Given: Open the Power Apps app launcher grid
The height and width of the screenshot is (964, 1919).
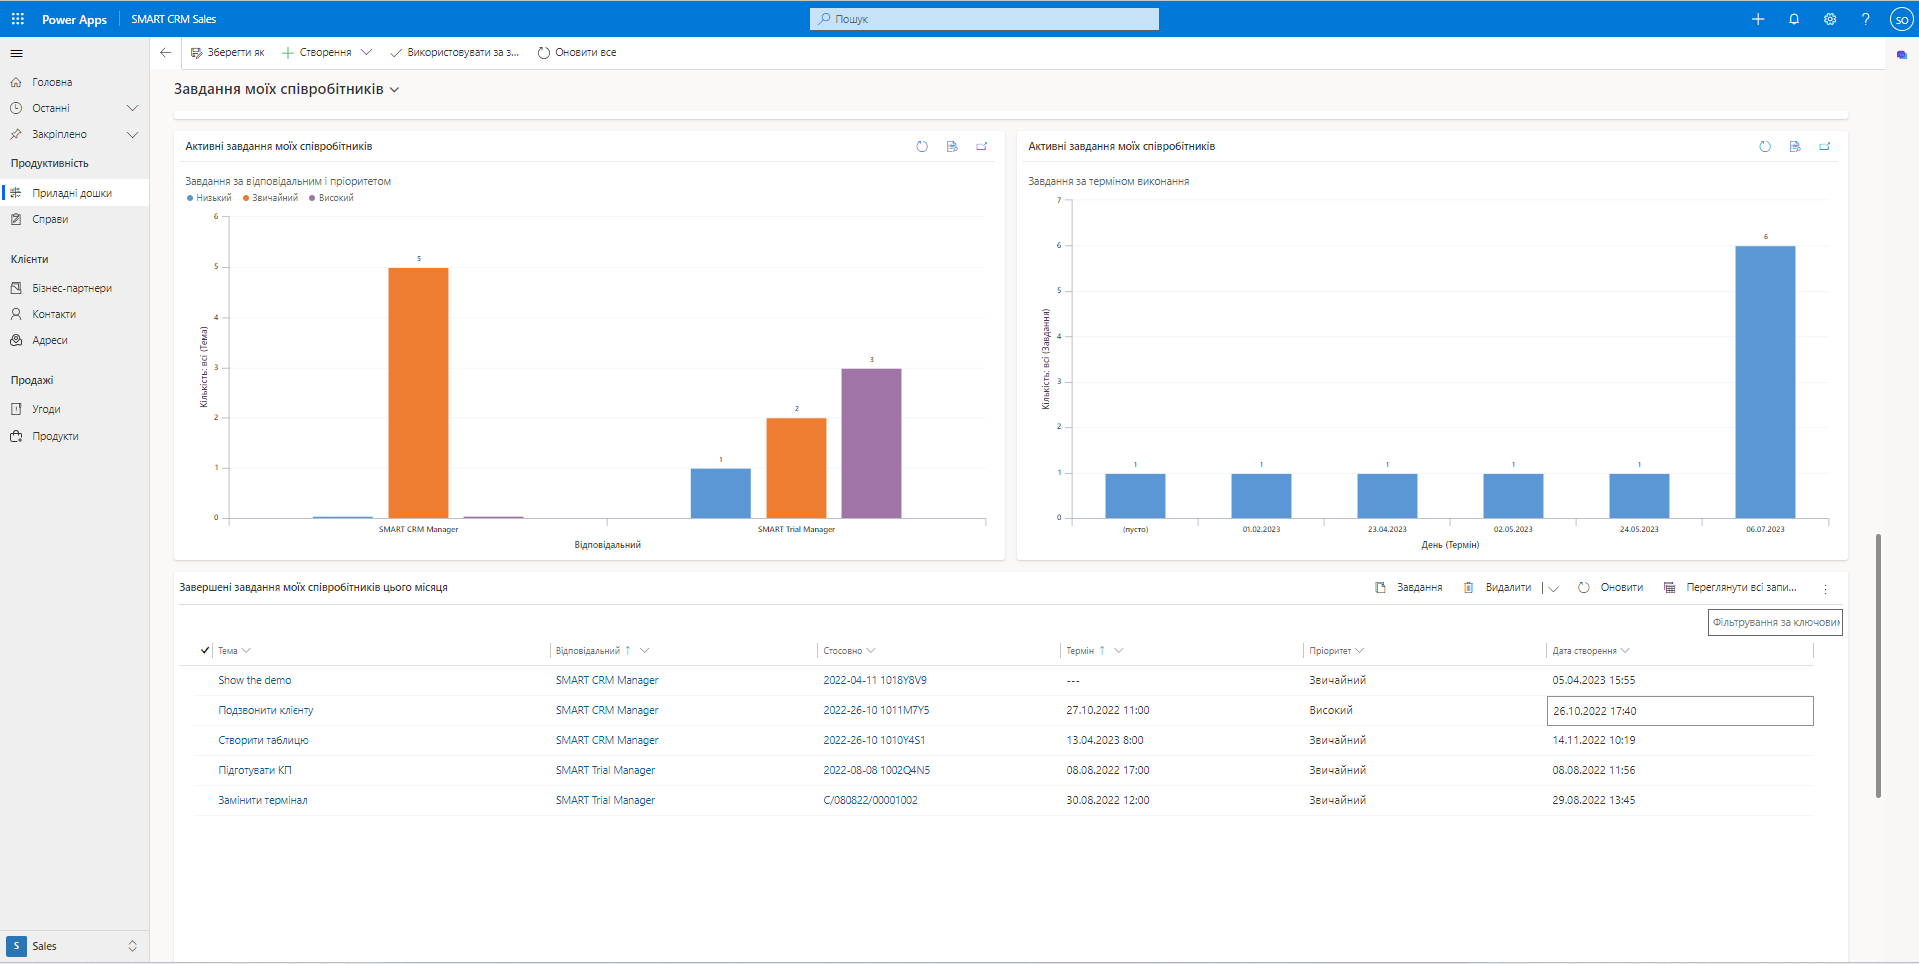Looking at the screenshot, I should click(x=18, y=19).
